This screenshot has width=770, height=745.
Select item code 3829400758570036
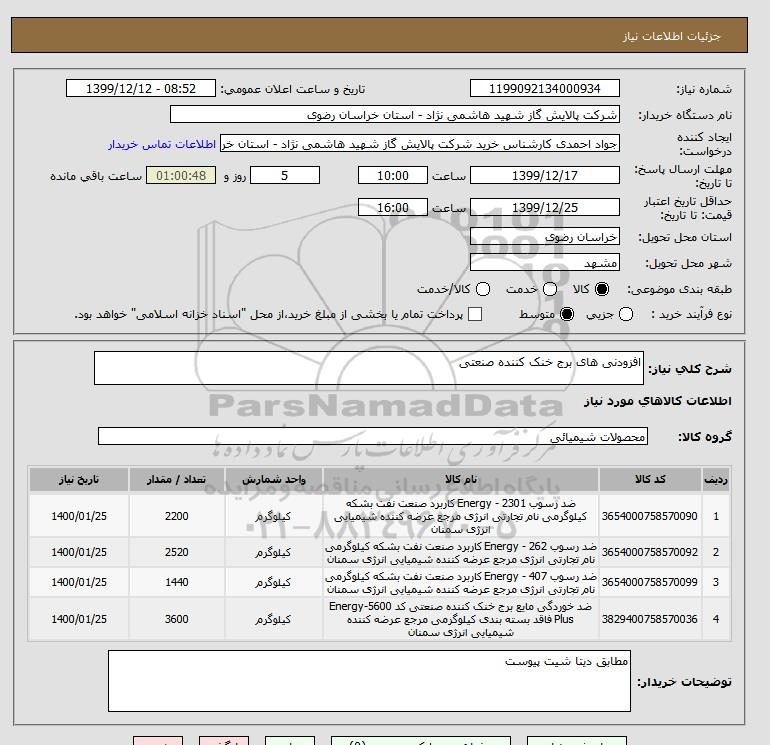[650, 619]
